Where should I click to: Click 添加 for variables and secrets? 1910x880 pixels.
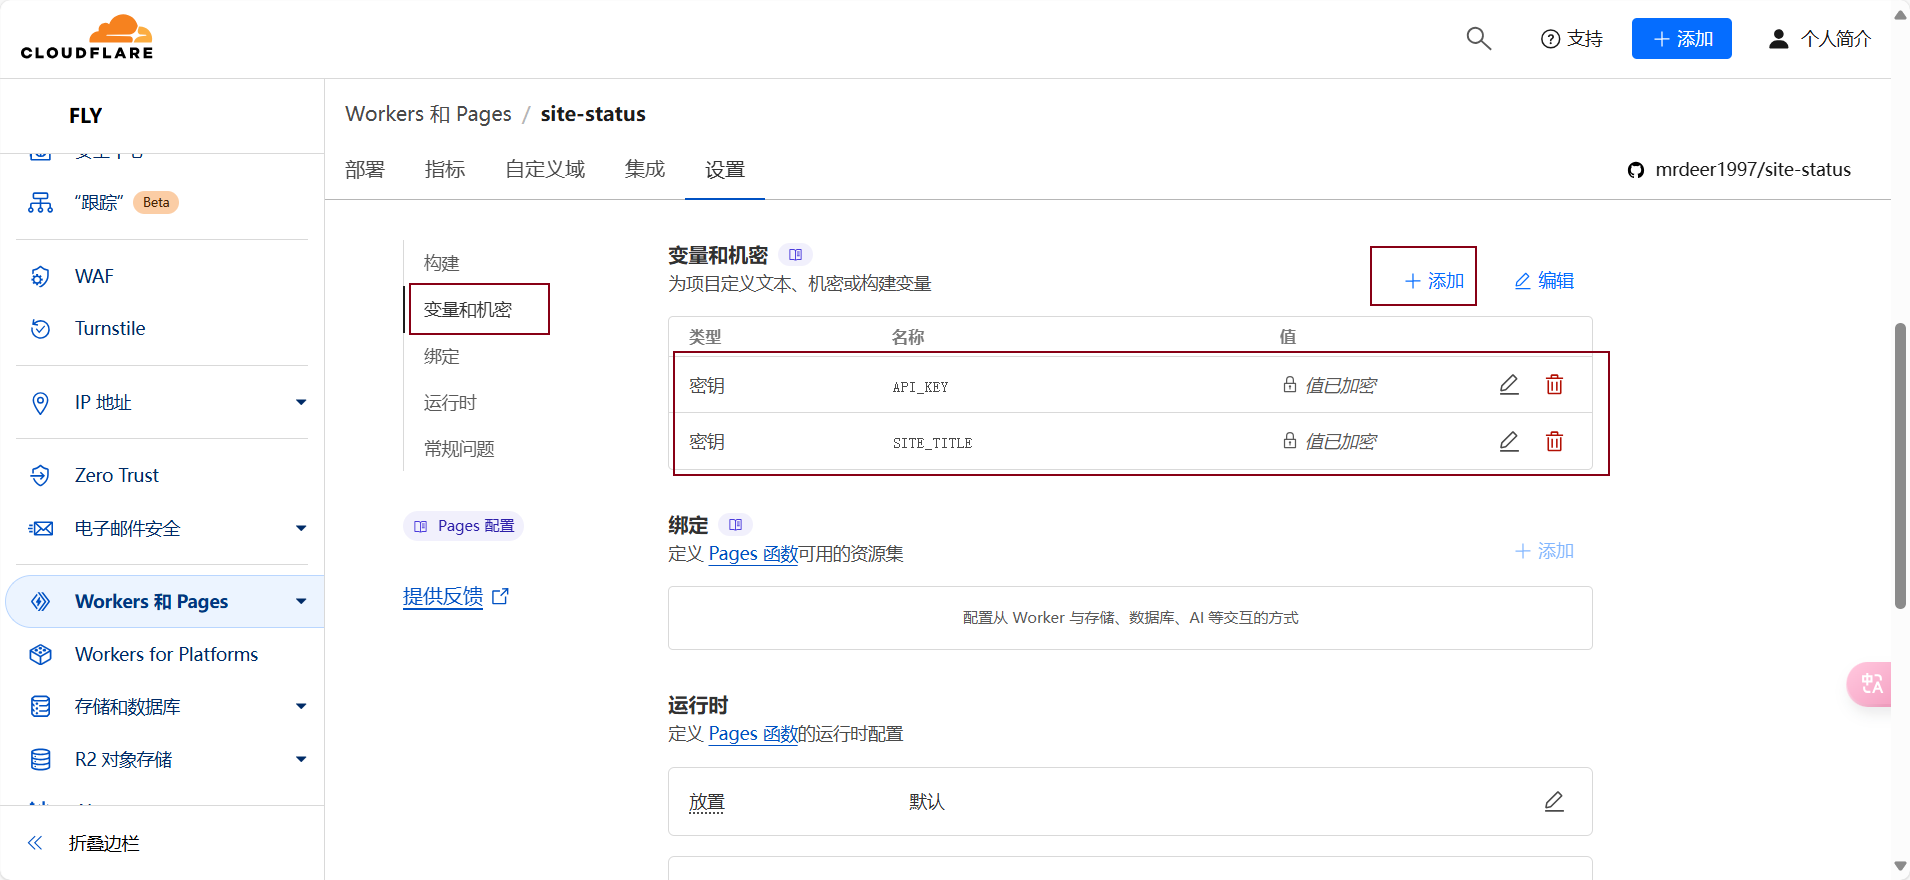tap(1434, 281)
